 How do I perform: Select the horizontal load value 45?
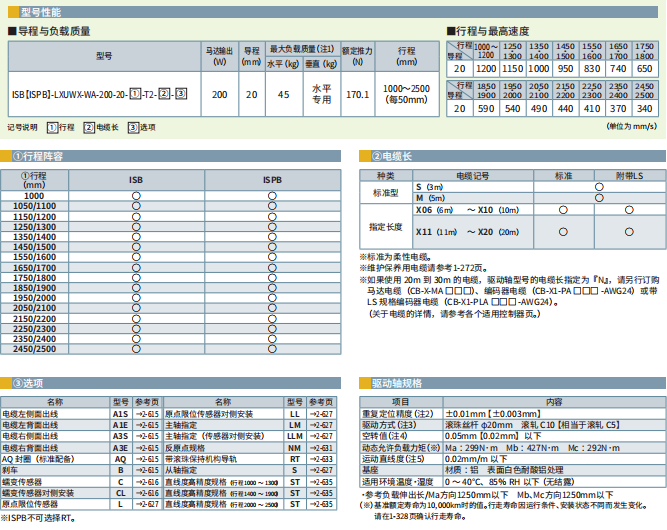pyautogui.click(x=284, y=94)
